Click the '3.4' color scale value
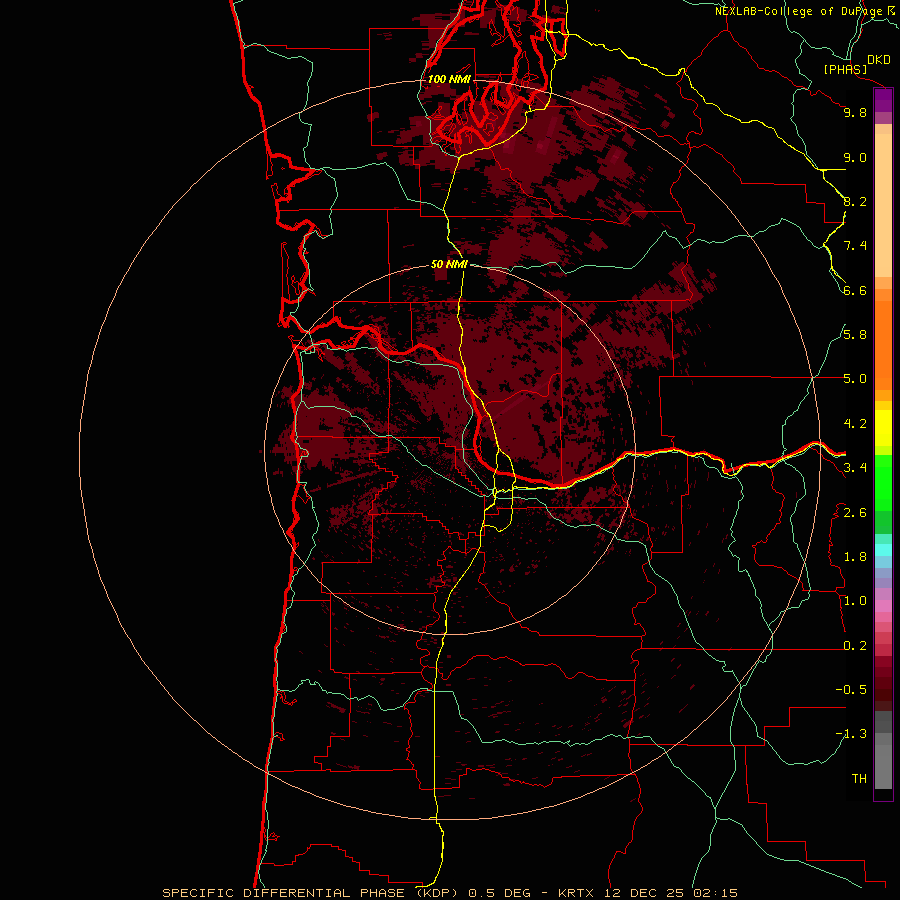This screenshot has height=900, width=900. [x=855, y=468]
